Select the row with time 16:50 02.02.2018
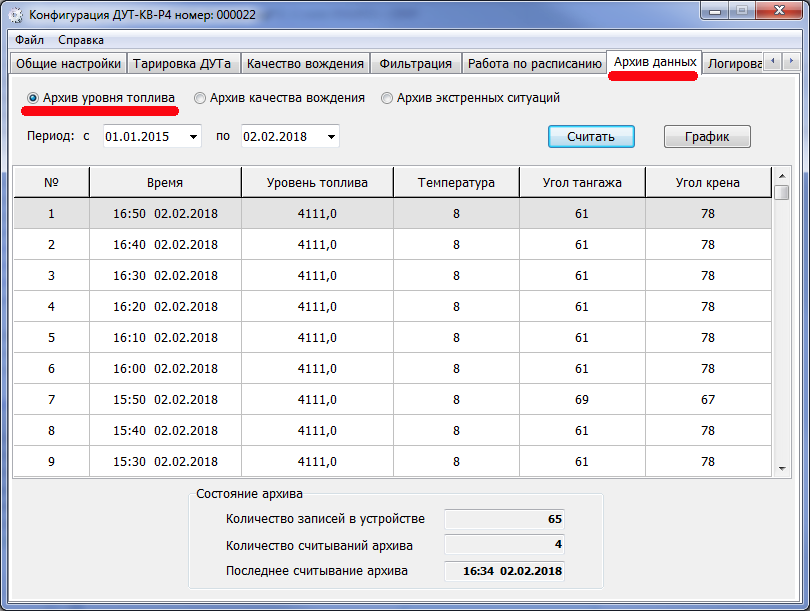 [392, 213]
